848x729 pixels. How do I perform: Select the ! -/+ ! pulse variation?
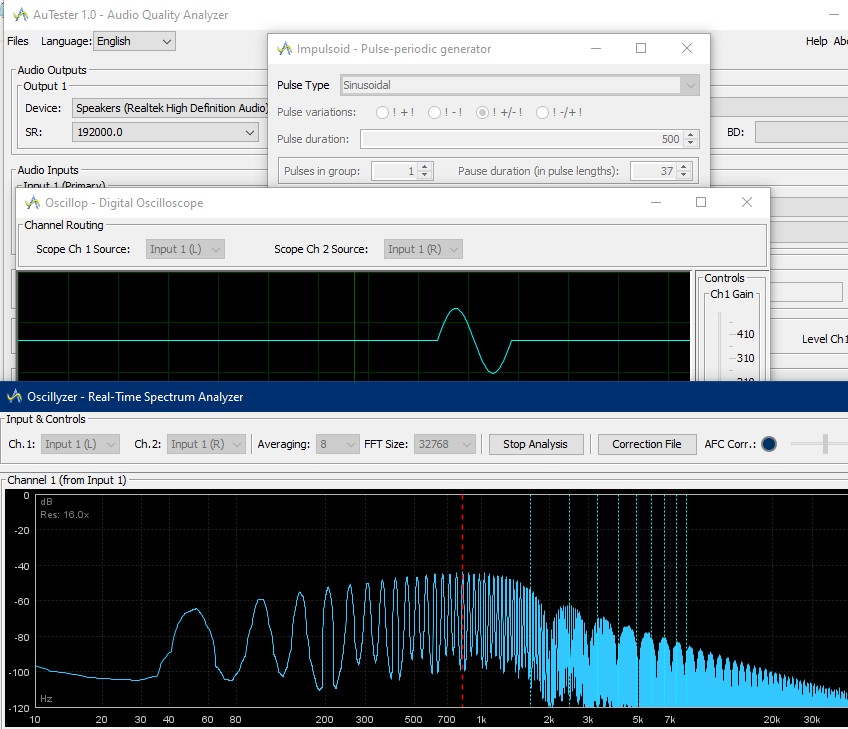click(542, 112)
